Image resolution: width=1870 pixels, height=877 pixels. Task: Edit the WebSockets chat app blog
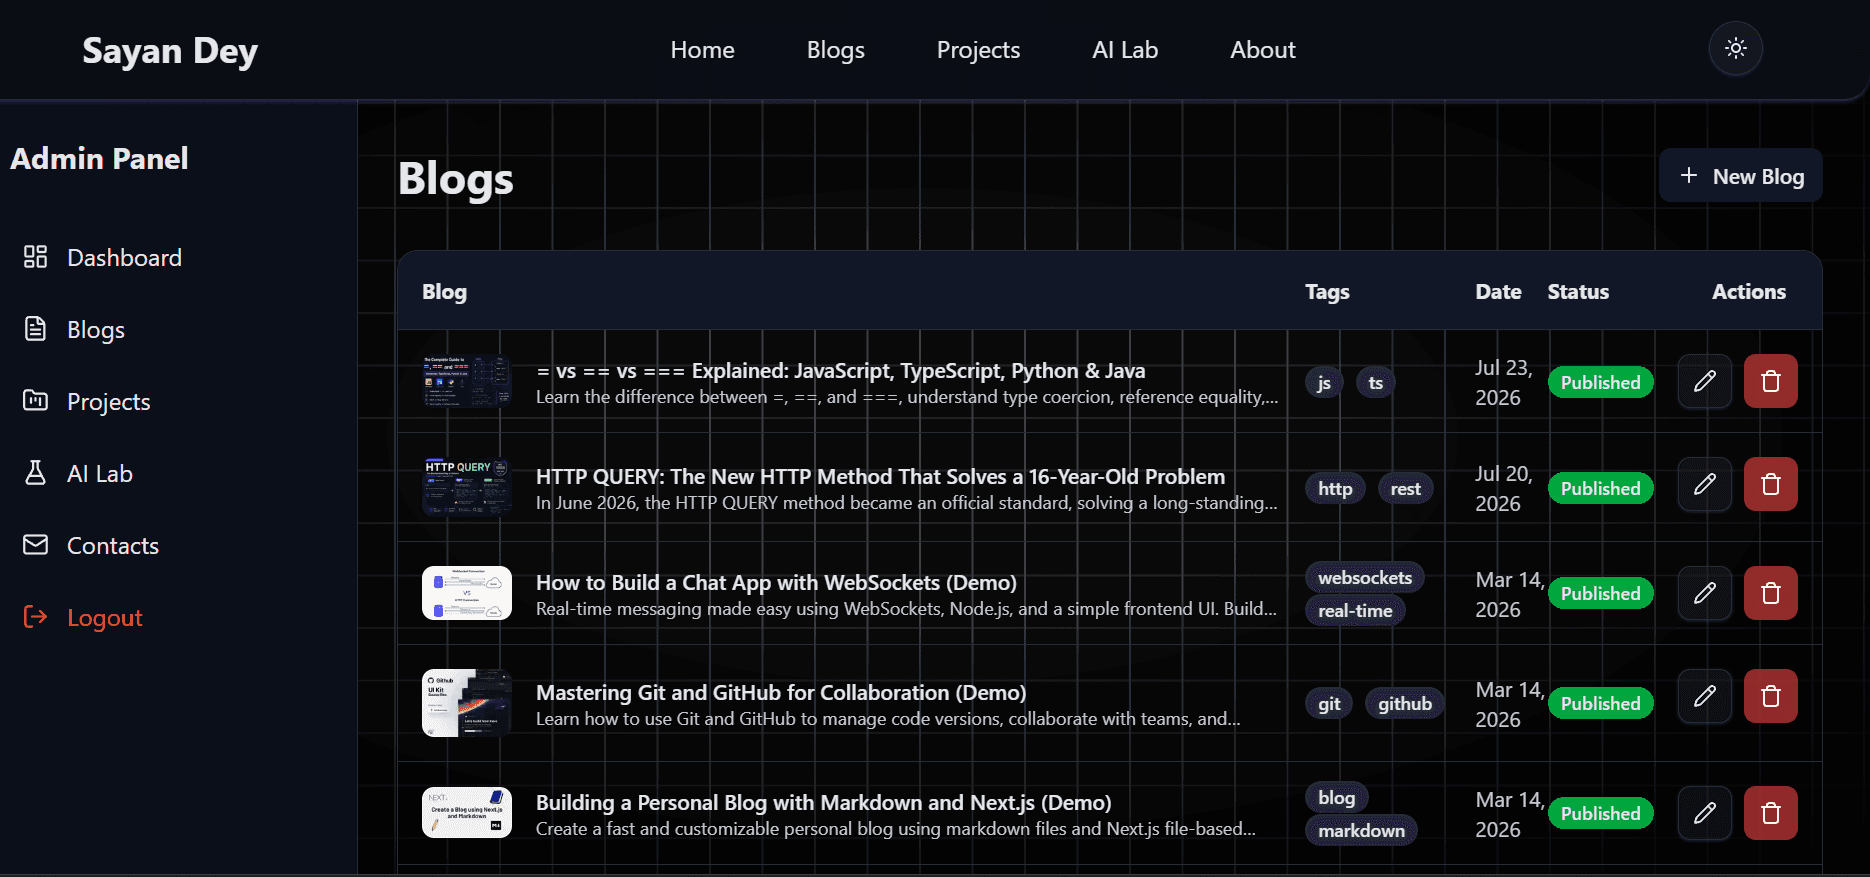coord(1705,593)
